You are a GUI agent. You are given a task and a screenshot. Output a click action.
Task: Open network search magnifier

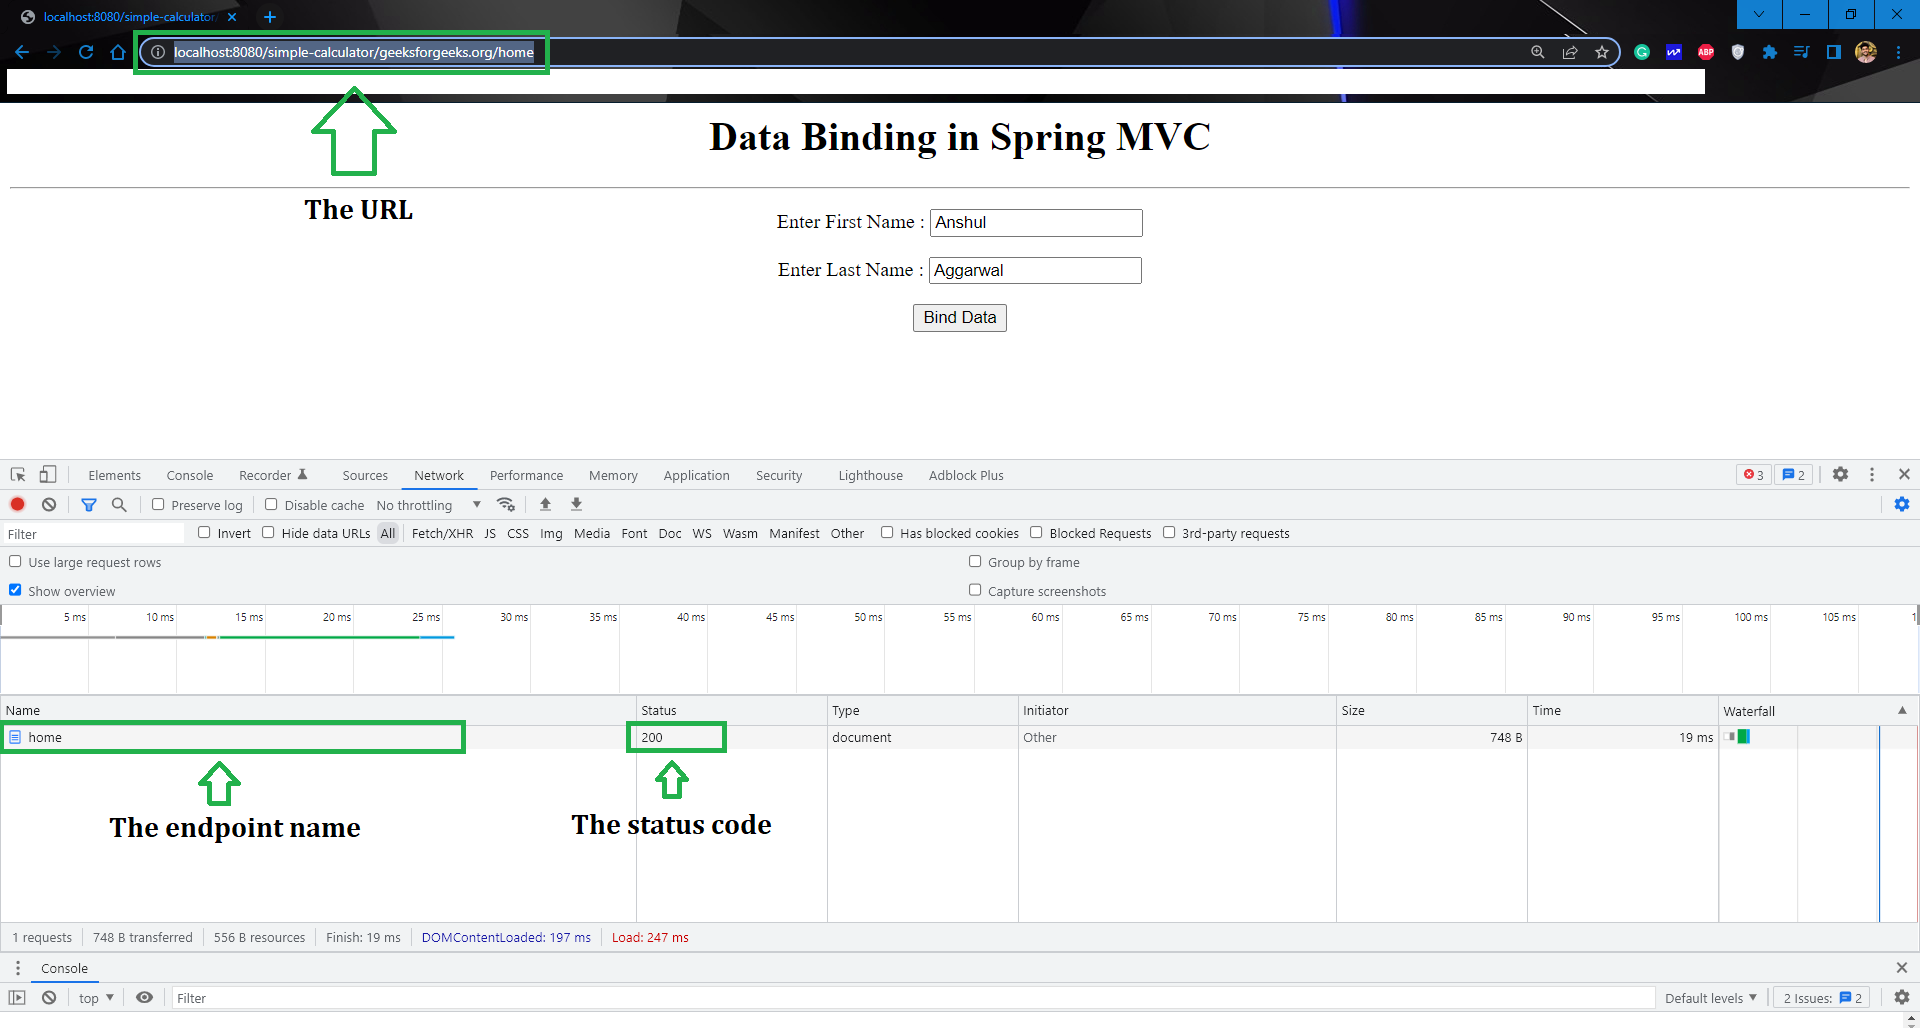[119, 504]
